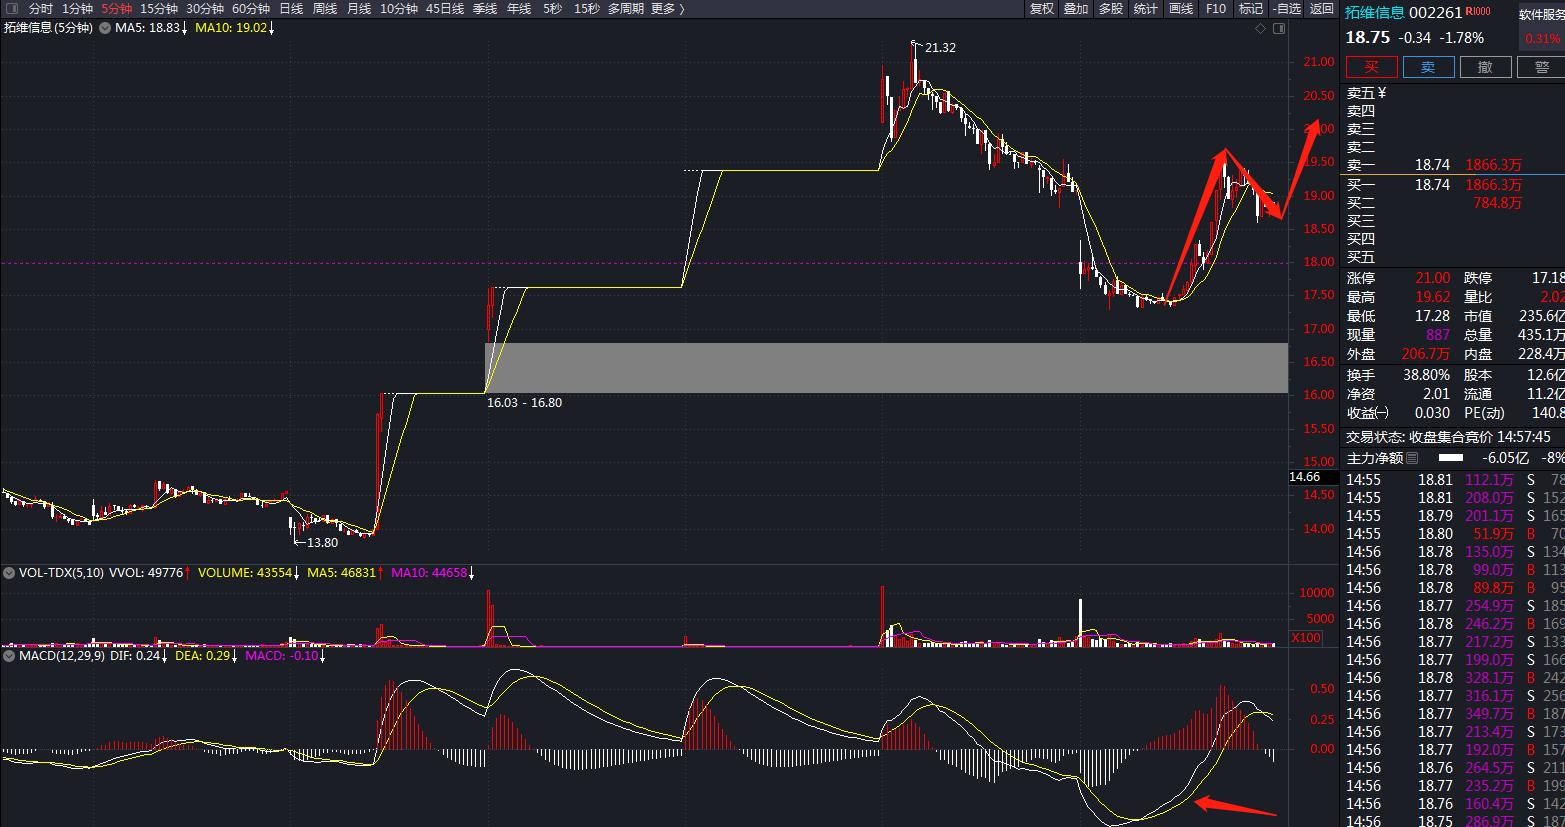Image resolution: width=1565 pixels, height=827 pixels.
Task: Click the 拓维信息 stock name header
Action: [1374, 12]
